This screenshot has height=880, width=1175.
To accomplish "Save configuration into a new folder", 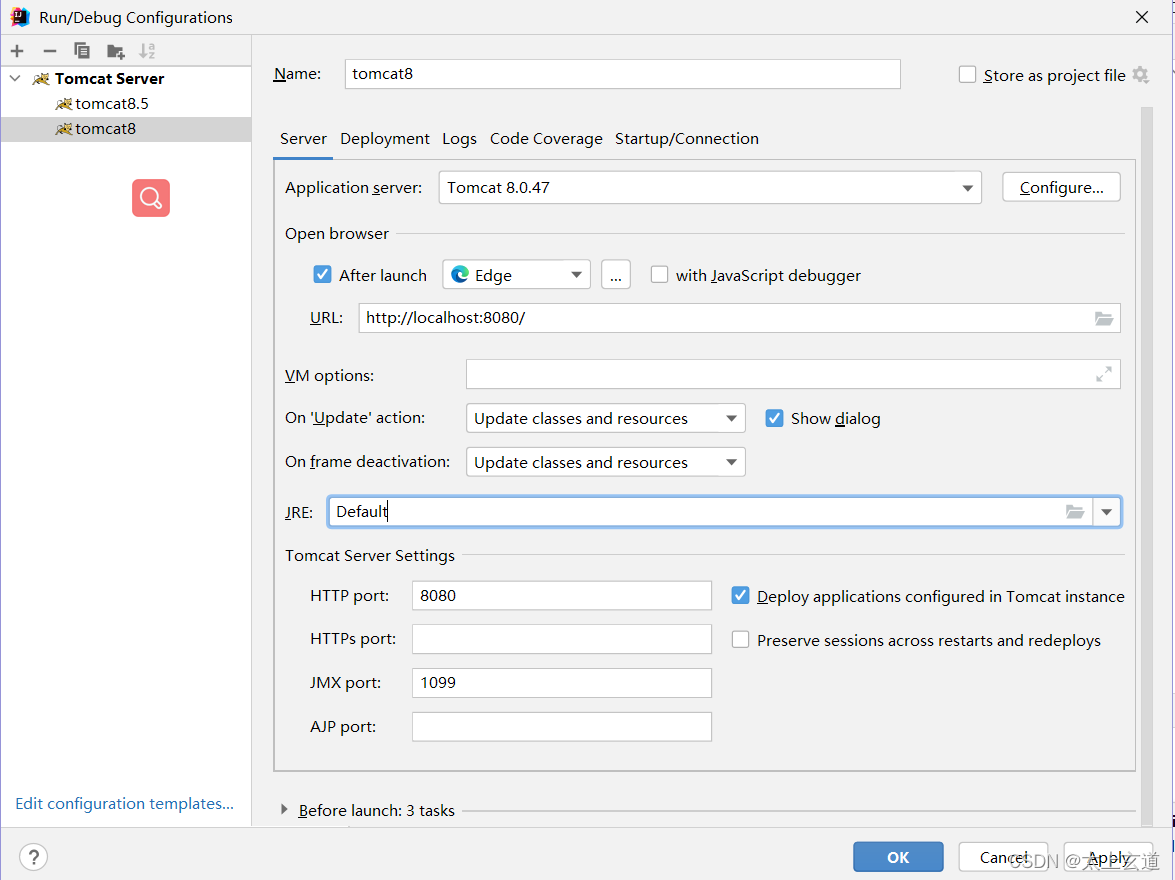I will 115,51.
